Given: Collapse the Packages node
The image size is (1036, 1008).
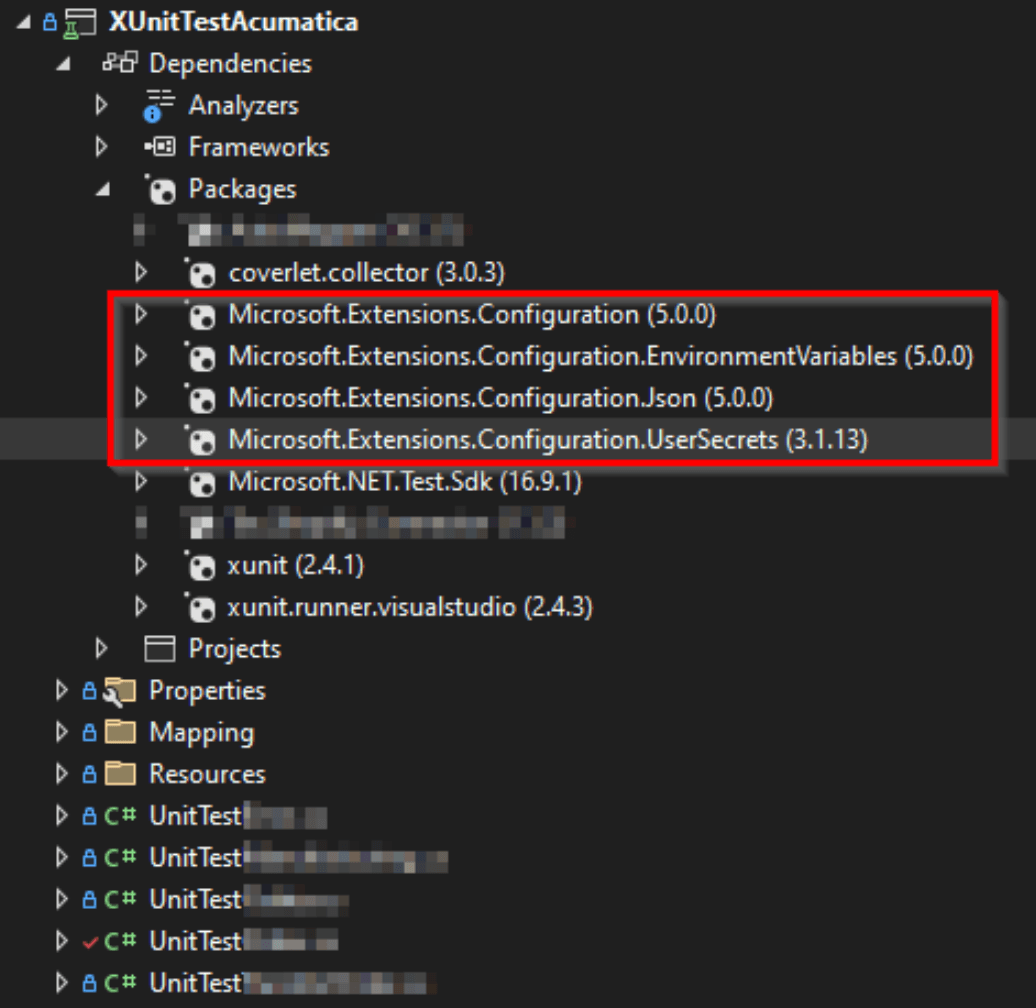Looking at the screenshot, I should pos(103,190).
